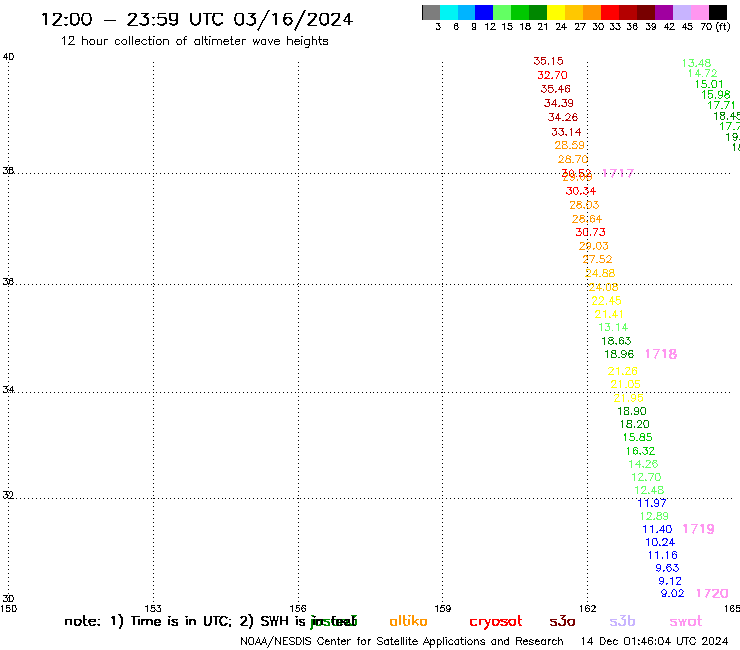The width and height of the screenshot is (740, 650).
Task: Click the value 34.26
Action: 563,117
